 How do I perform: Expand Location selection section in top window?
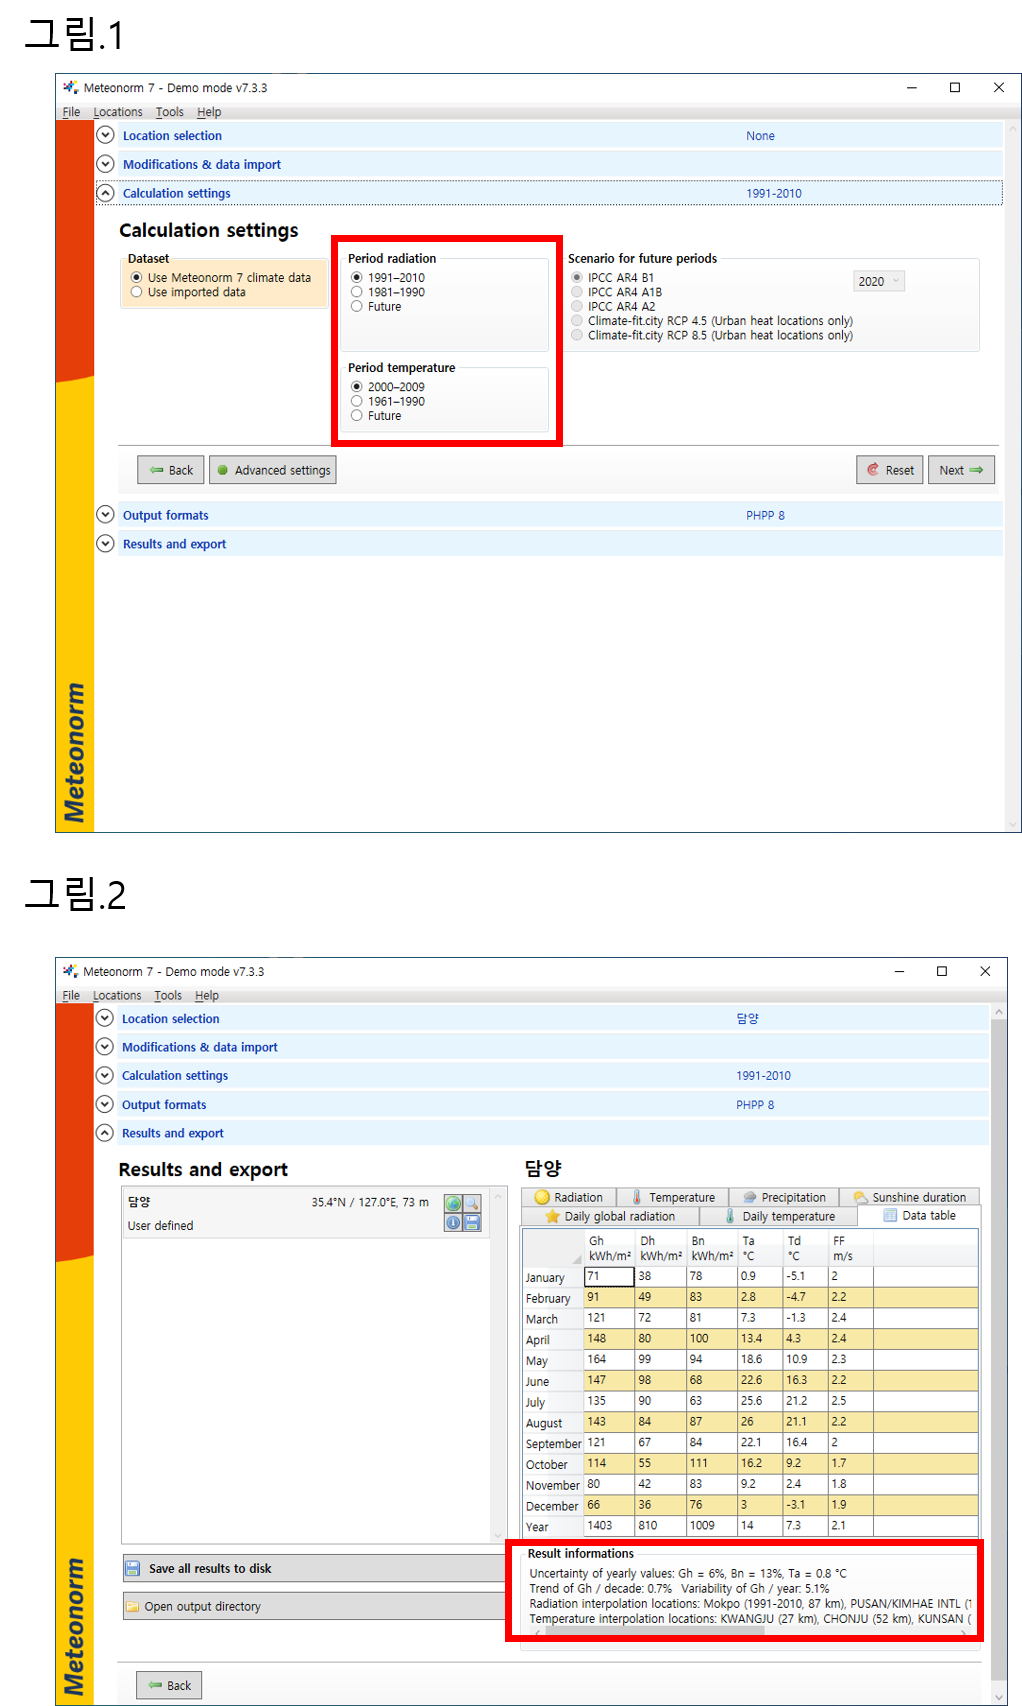tap(105, 135)
